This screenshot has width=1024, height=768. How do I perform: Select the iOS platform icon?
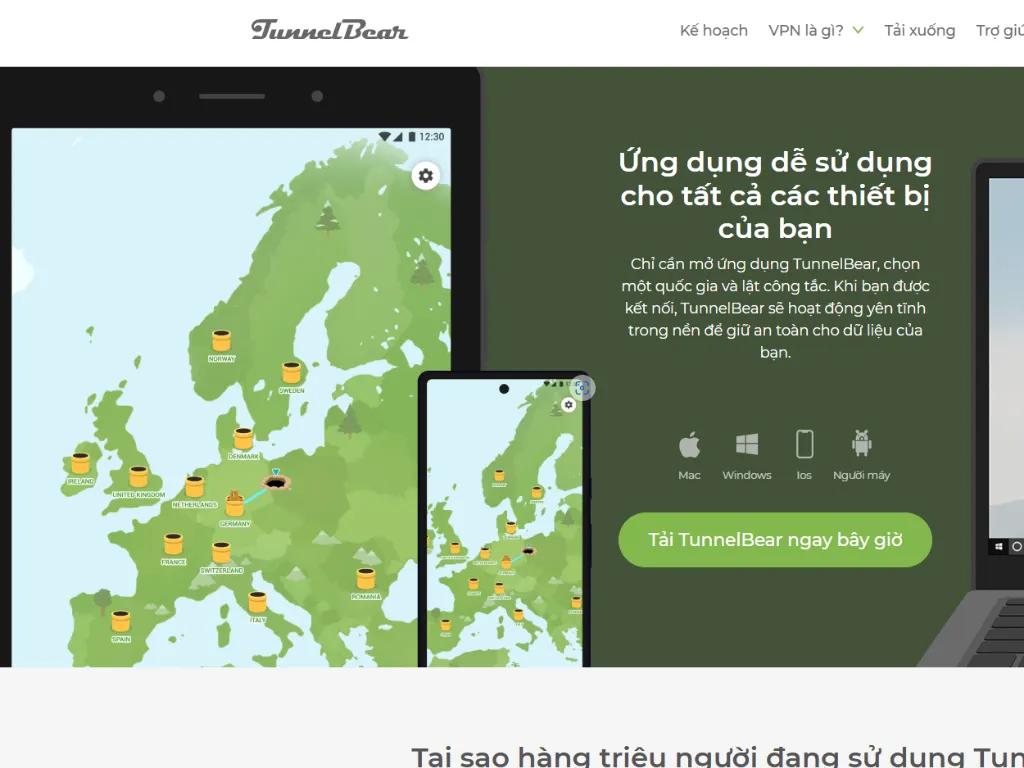pos(804,445)
